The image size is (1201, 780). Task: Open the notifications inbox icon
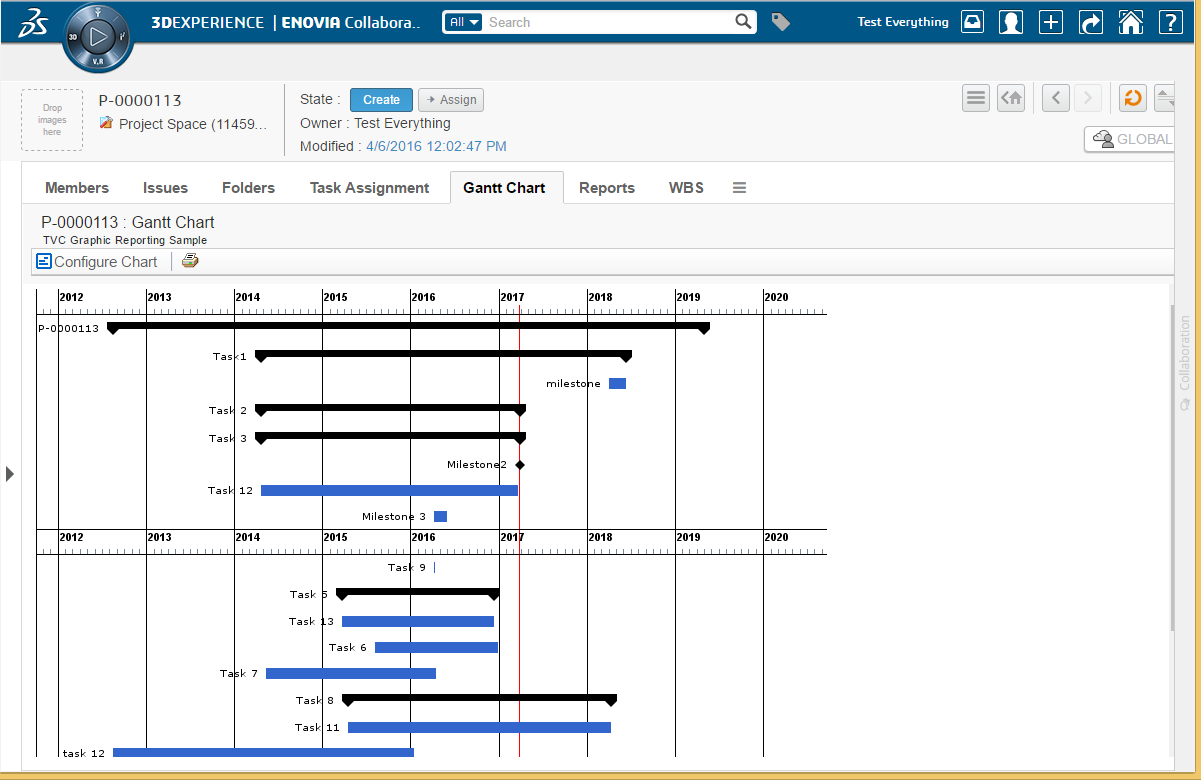point(972,22)
